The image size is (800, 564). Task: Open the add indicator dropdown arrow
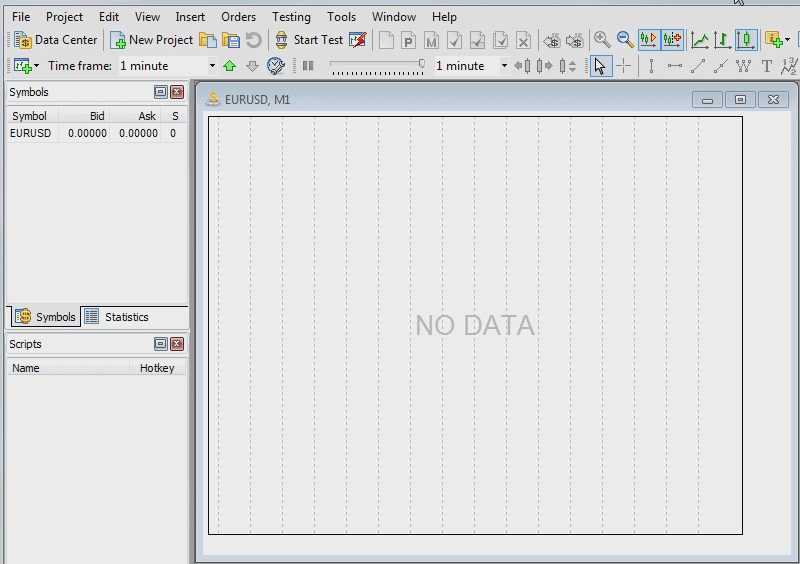(788, 40)
